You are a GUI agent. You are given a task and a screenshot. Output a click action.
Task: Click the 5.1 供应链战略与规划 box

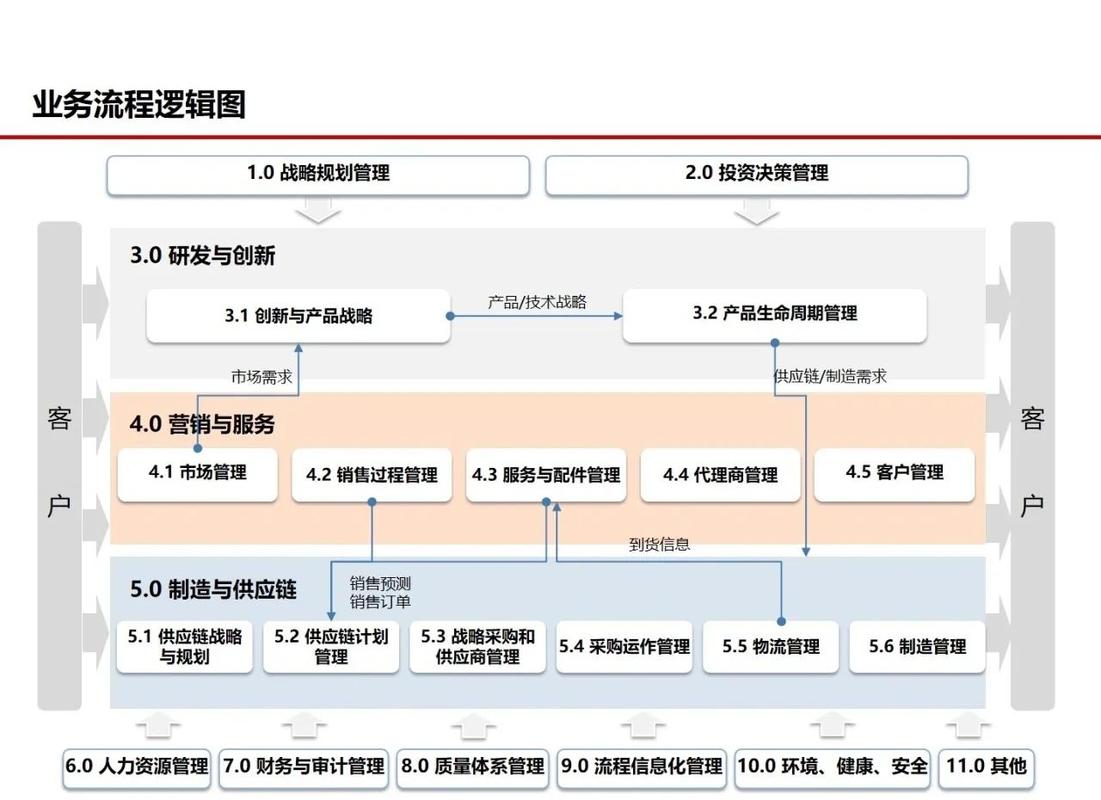[x=185, y=647]
